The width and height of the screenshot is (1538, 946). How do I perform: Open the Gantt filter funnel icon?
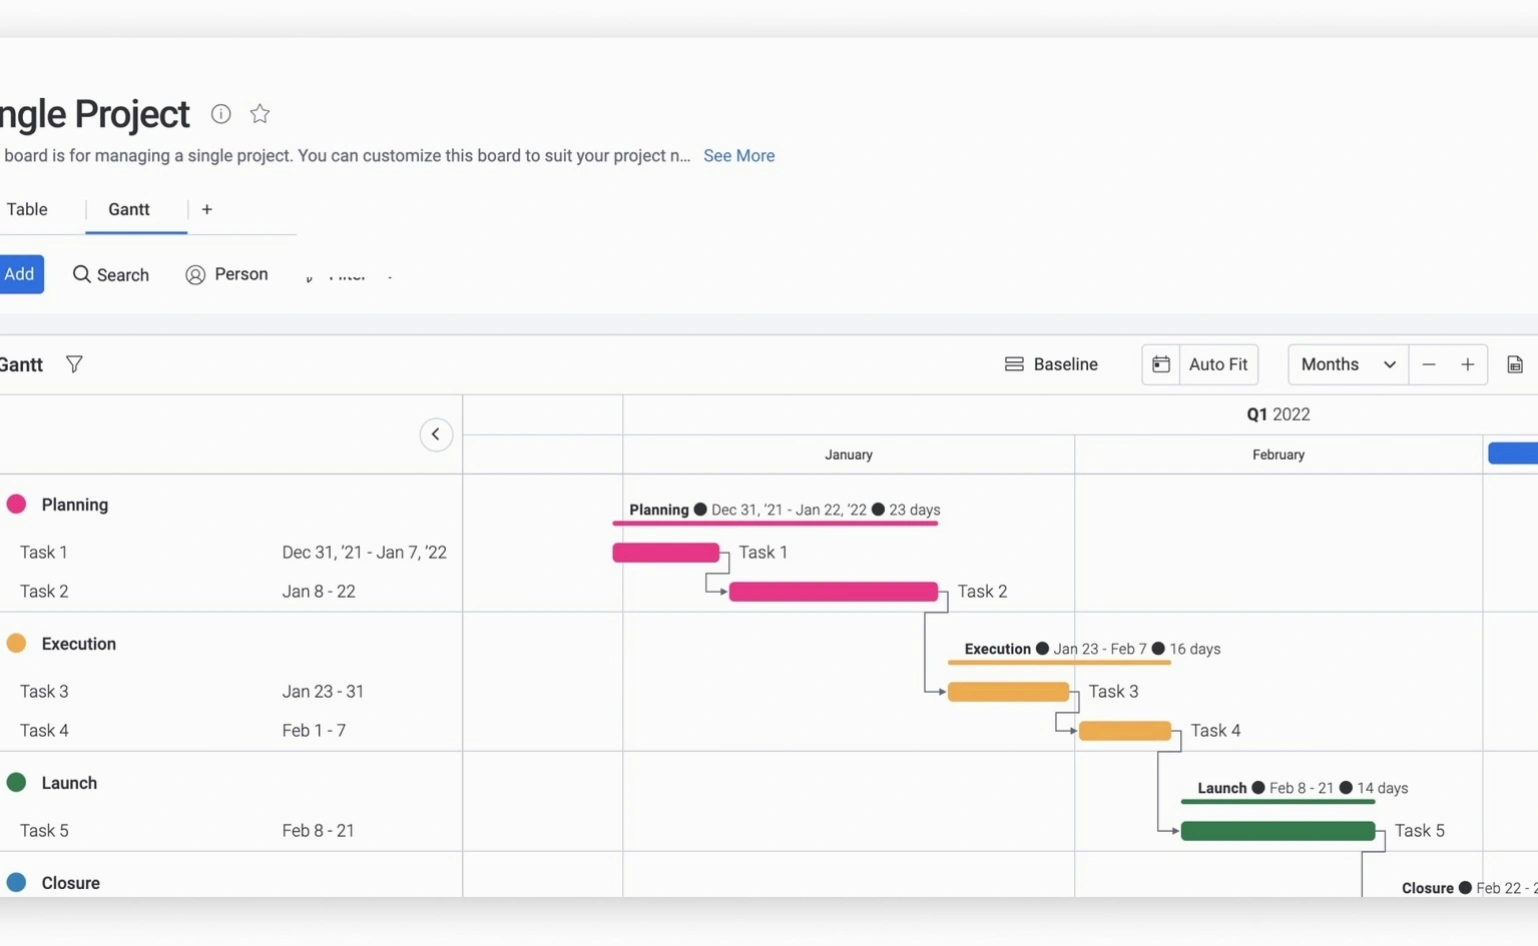tap(74, 364)
